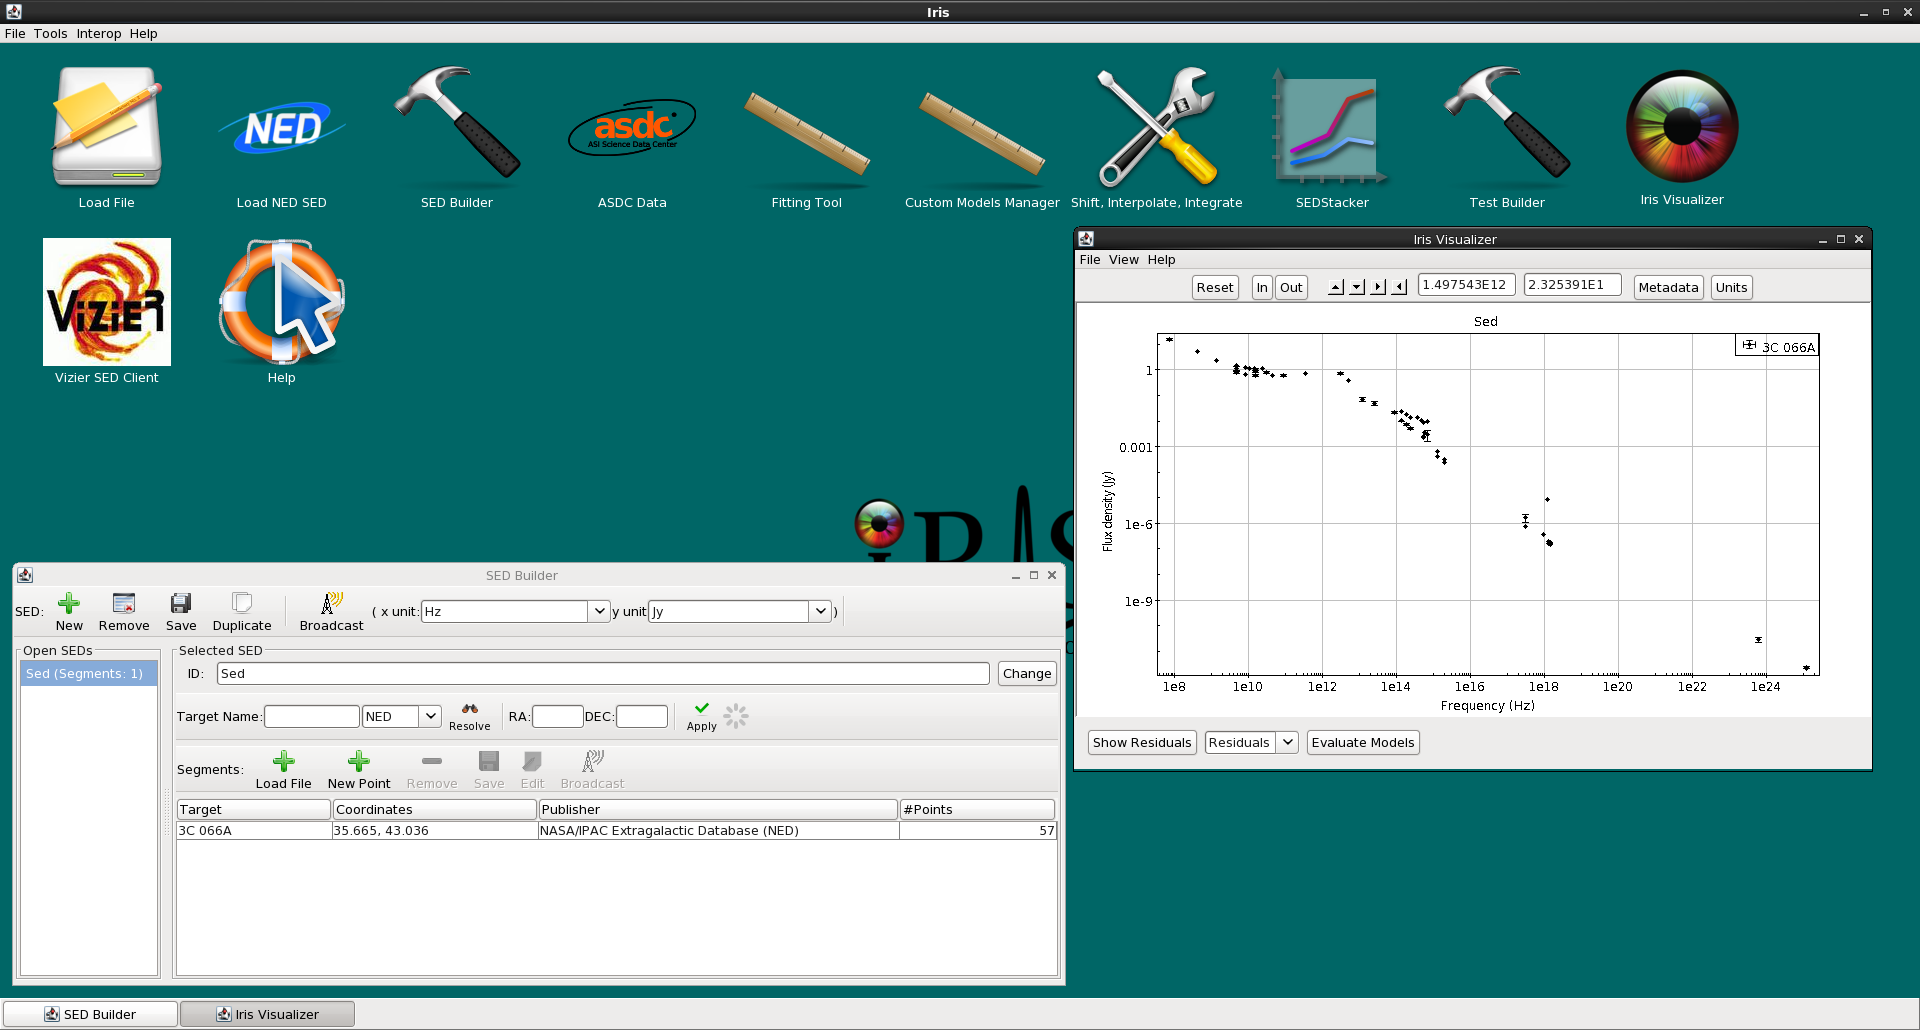Screen dimensions: 1920x1030
Task: Open the Test Builder hammer icon
Action: click(1507, 137)
